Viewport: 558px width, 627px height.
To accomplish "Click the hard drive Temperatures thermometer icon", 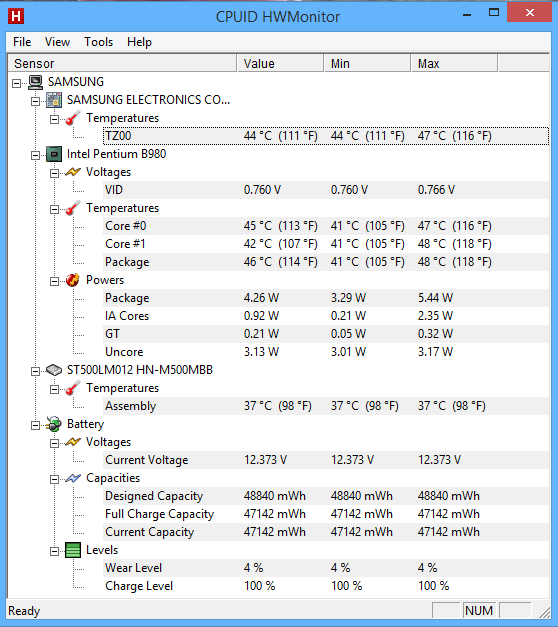I will (73, 388).
